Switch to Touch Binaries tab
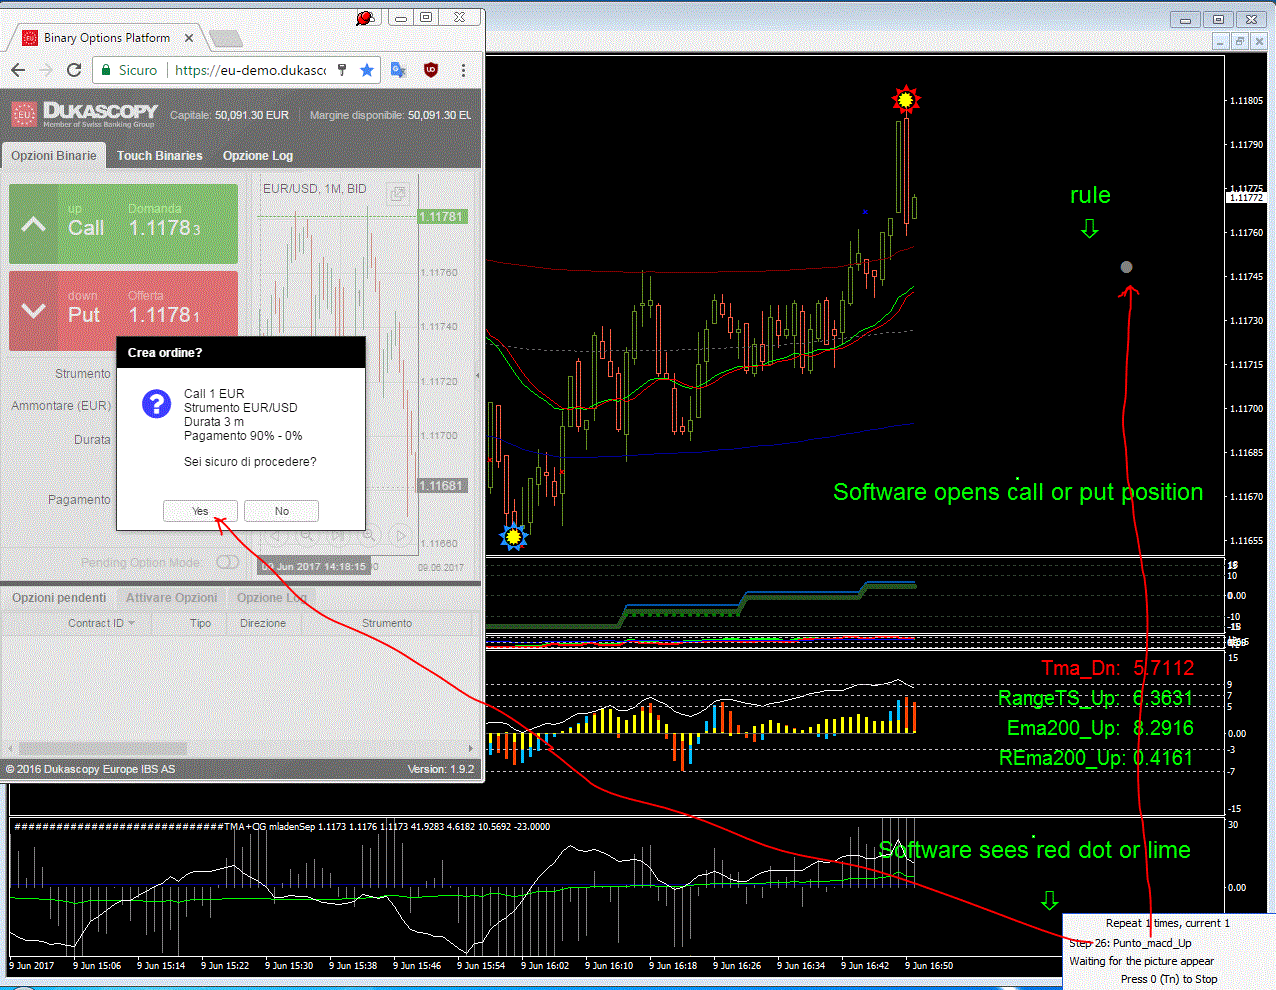The width and height of the screenshot is (1276, 990). coord(159,155)
